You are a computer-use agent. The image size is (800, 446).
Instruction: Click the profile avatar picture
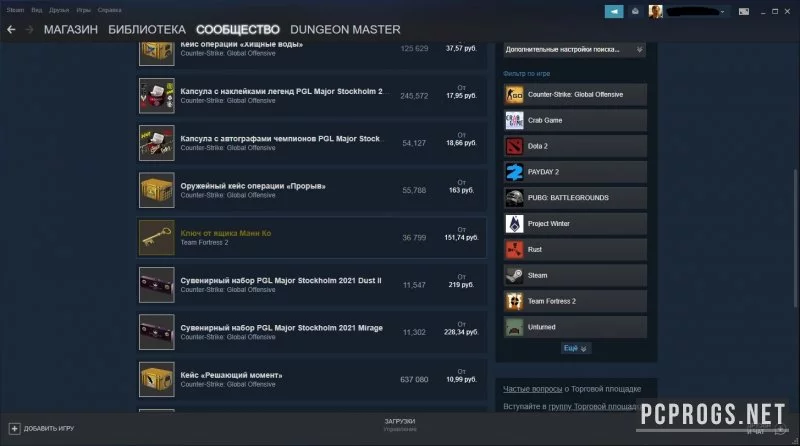tap(656, 11)
